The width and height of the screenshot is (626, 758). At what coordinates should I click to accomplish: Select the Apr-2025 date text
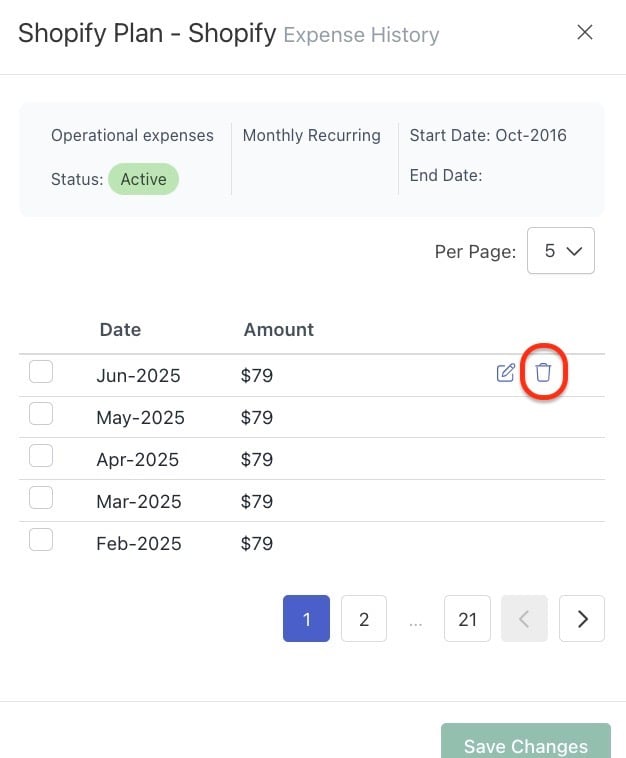tap(138, 460)
